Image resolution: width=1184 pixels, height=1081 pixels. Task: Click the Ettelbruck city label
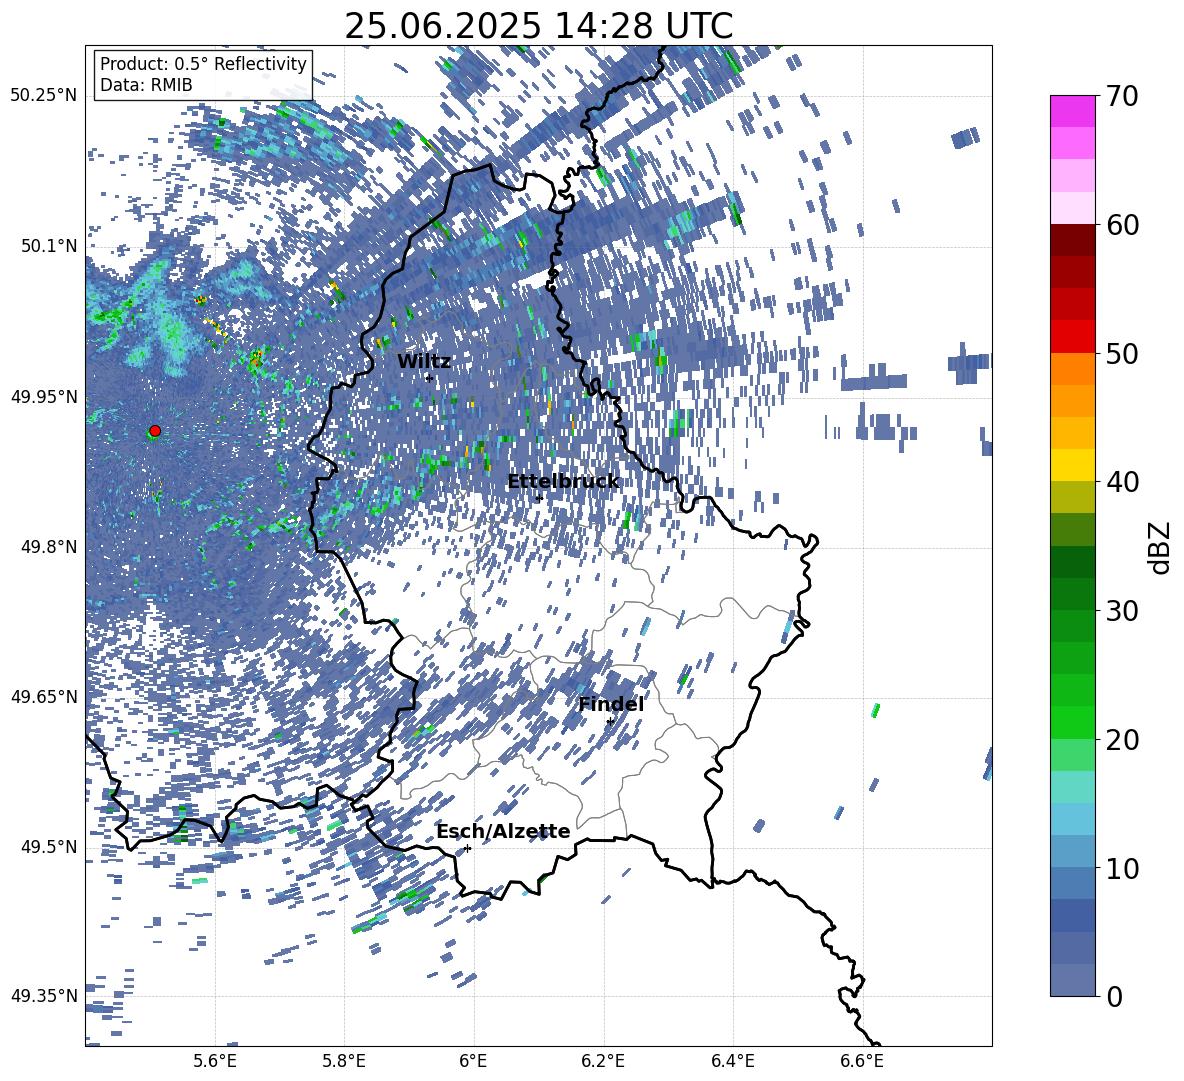point(563,482)
